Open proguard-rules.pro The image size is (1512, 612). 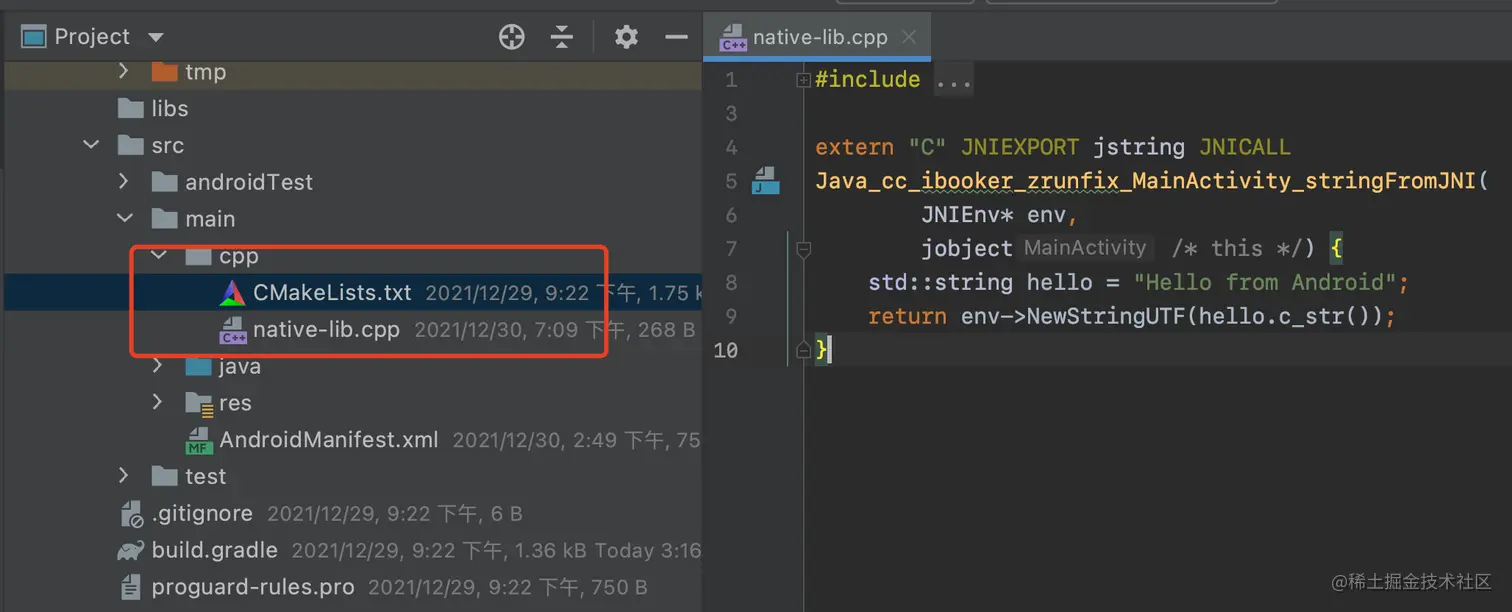pos(253,587)
